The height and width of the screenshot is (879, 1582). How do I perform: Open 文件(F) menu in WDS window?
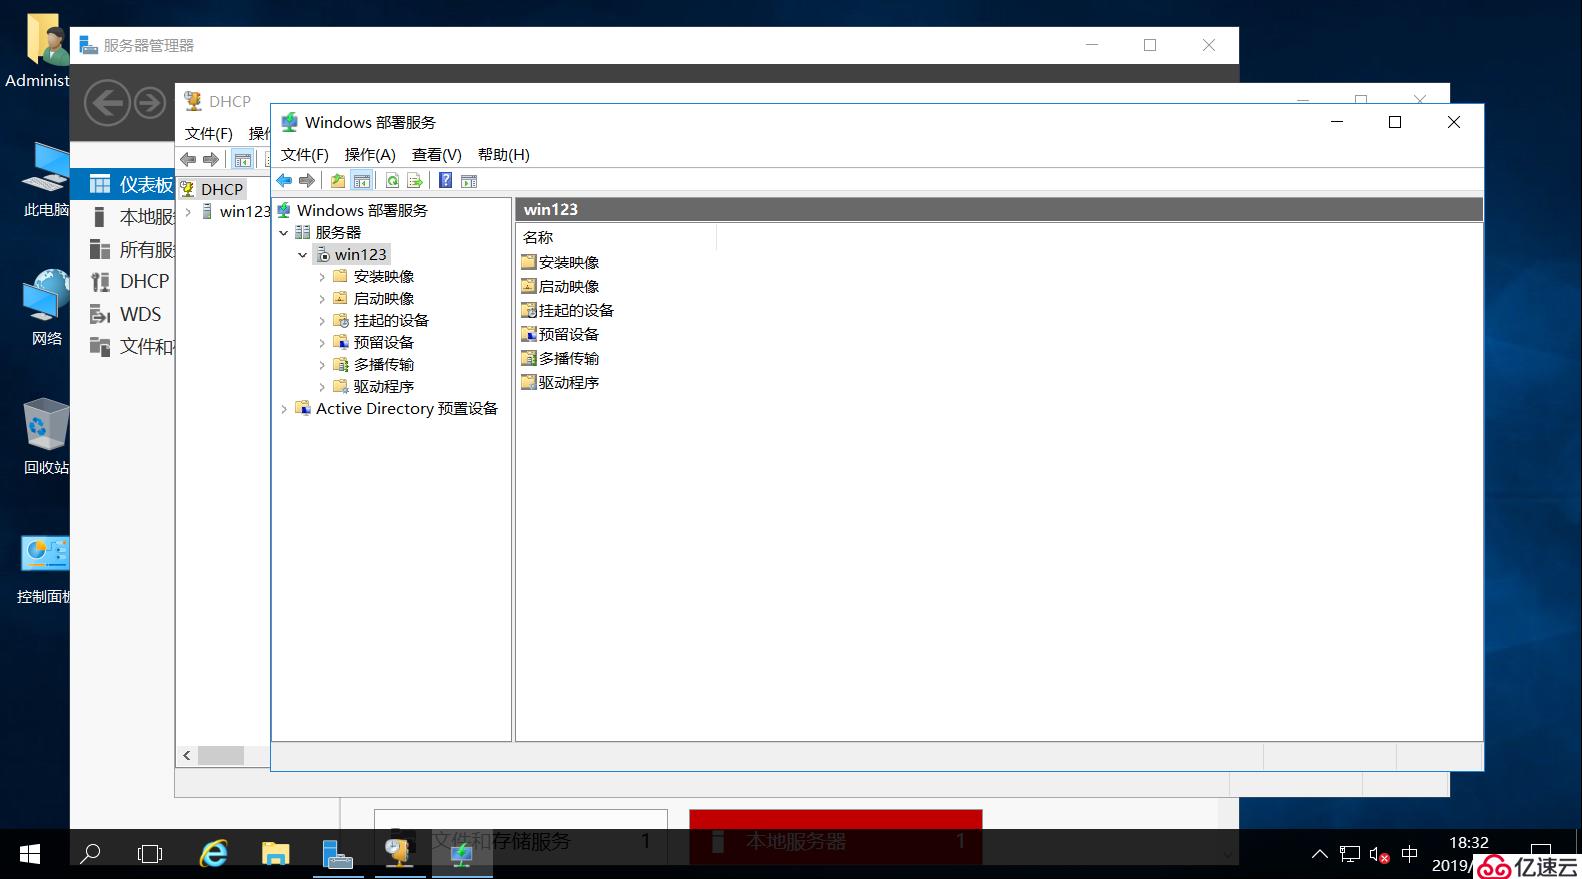(305, 154)
